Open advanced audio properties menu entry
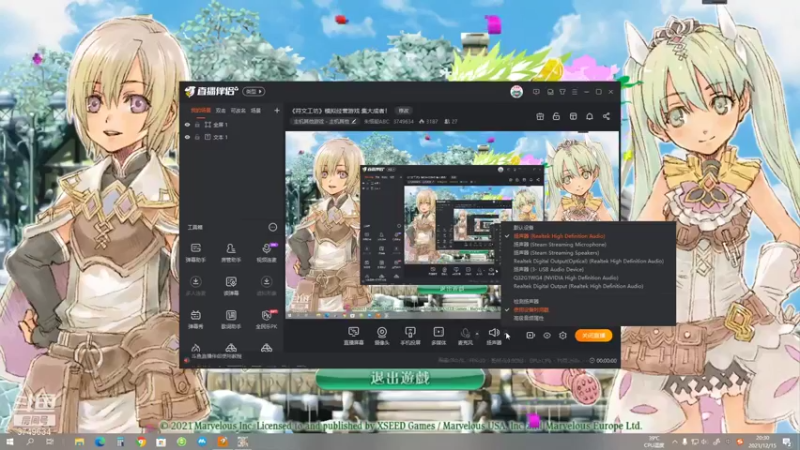Image resolution: width=800 pixels, height=450 pixels. coord(529,318)
